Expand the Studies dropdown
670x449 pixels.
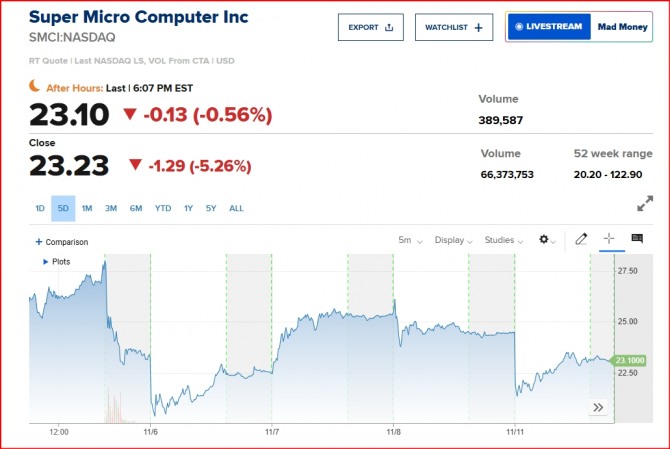click(x=503, y=240)
